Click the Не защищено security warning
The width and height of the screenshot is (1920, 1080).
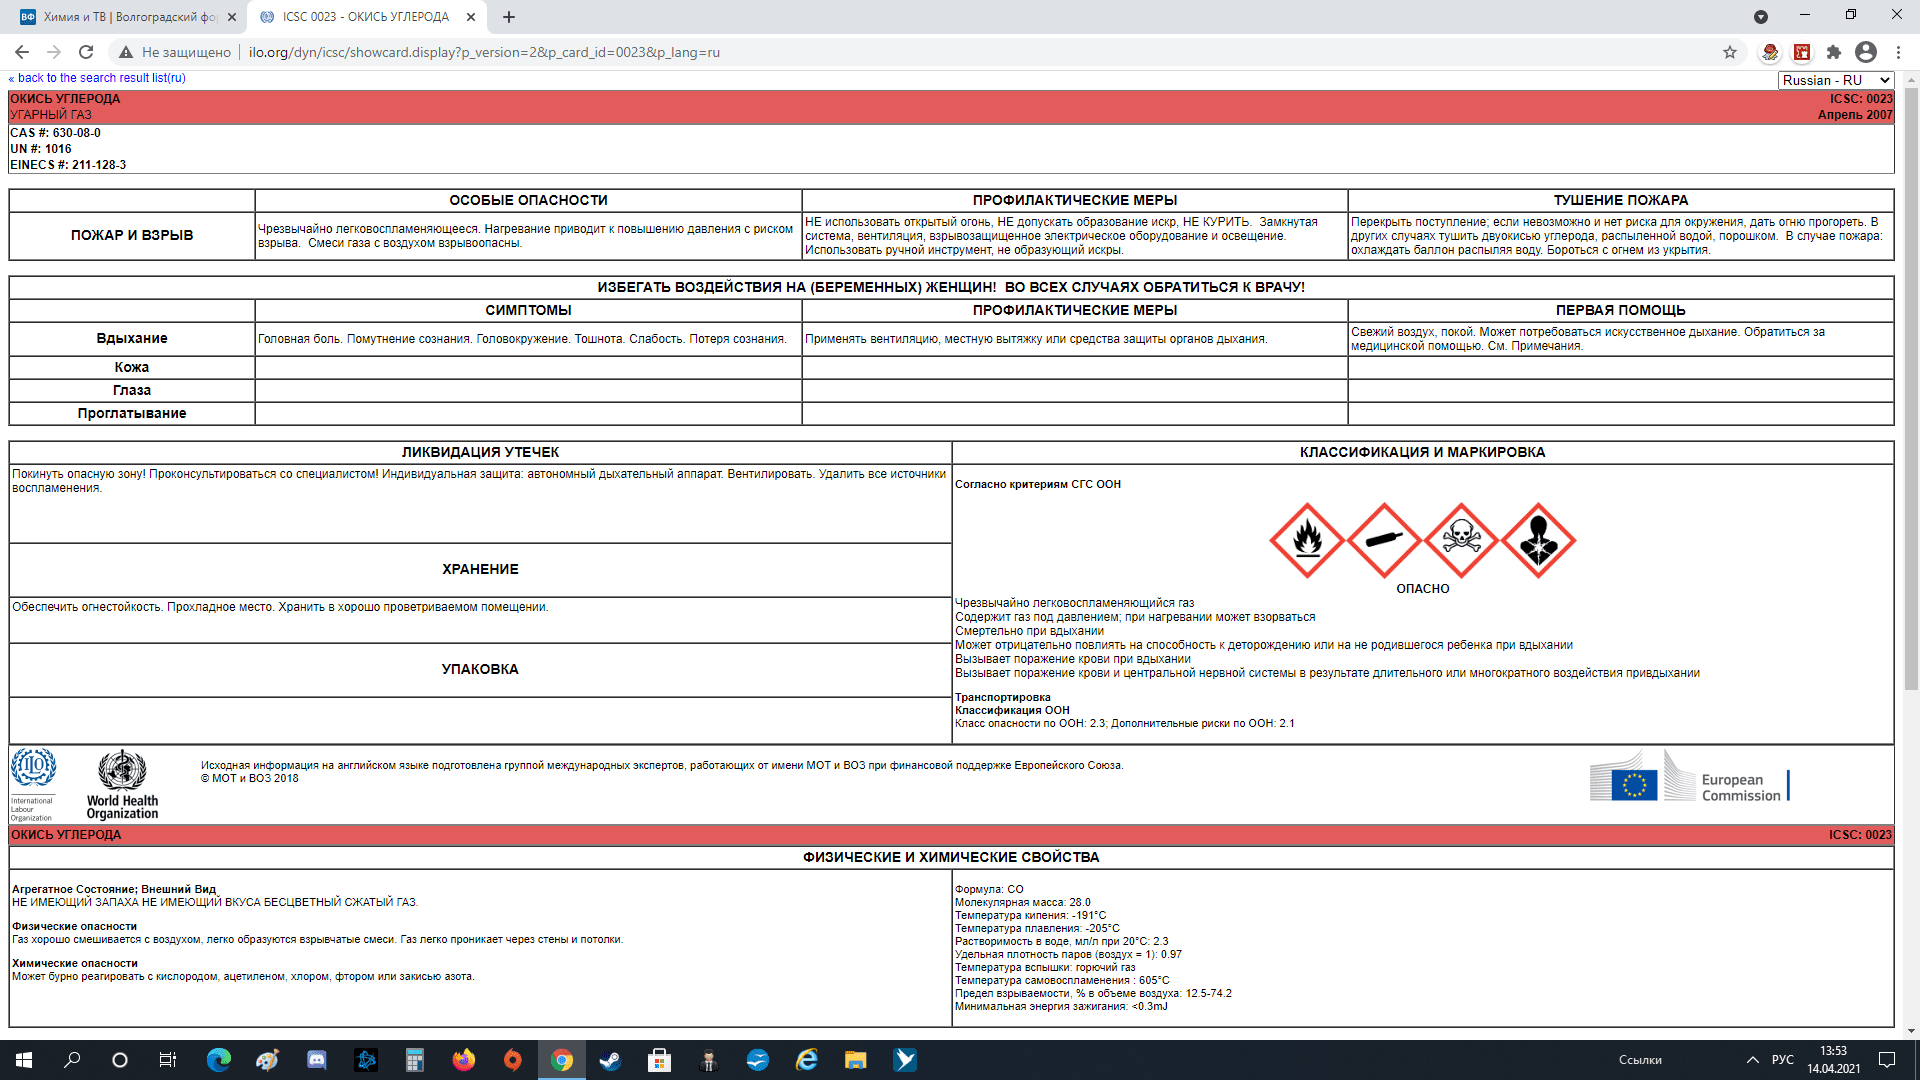tap(175, 52)
